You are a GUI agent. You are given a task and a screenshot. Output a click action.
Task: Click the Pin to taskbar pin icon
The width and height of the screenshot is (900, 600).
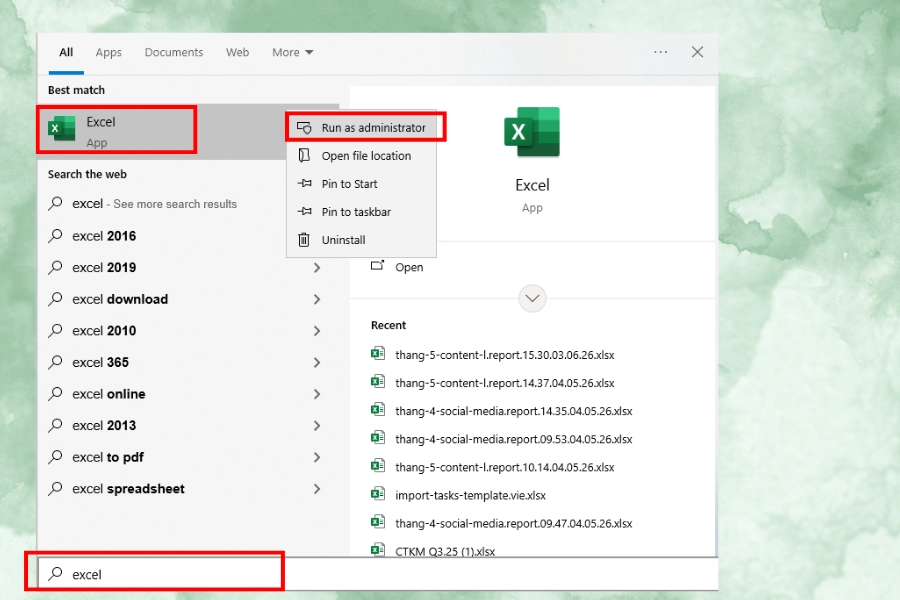304,212
